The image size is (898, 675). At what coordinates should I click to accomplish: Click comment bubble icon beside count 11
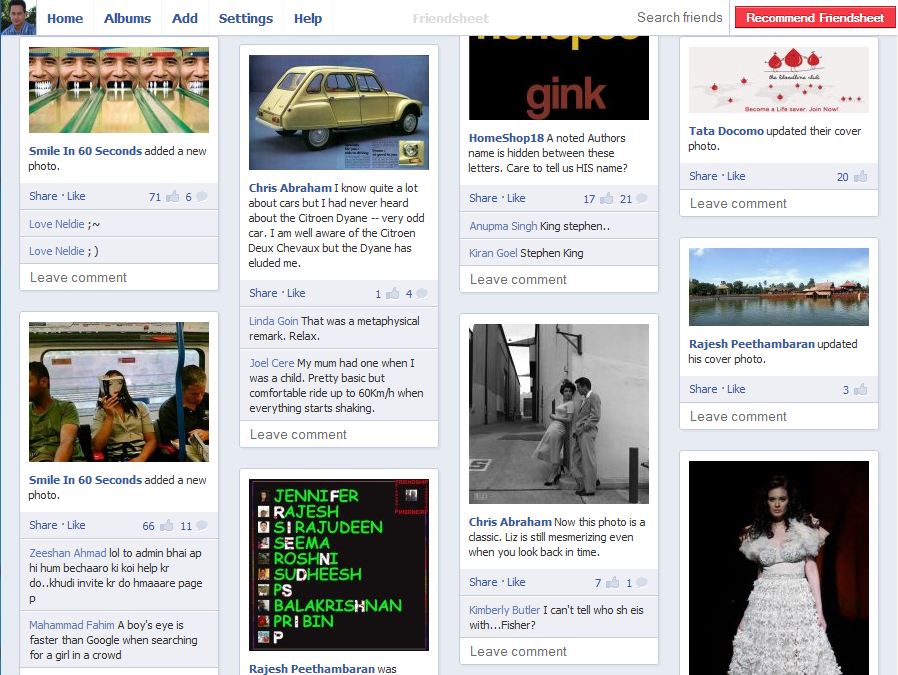202,526
